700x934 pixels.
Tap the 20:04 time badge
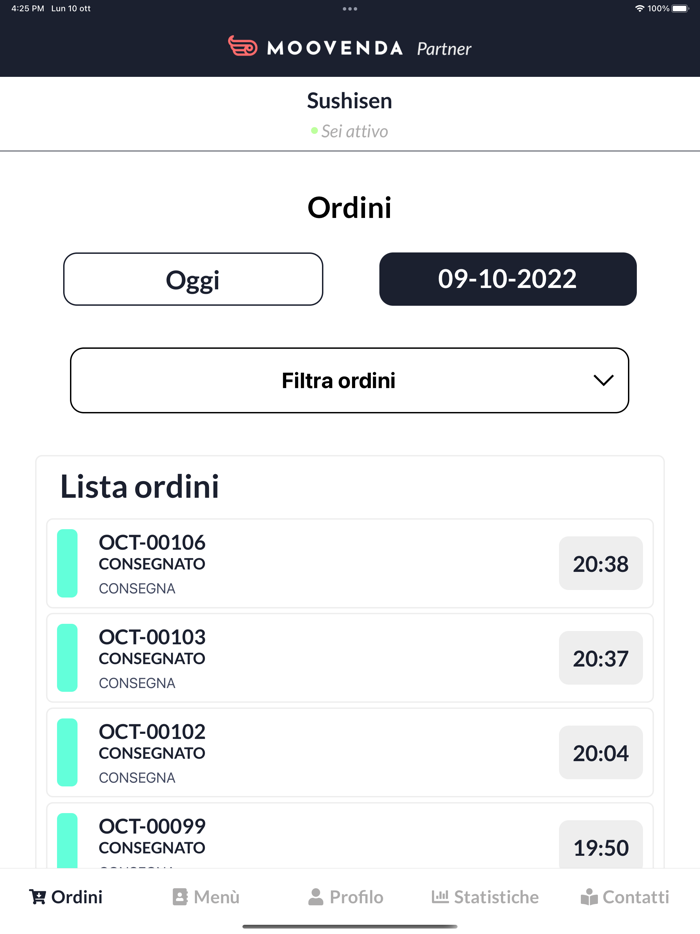tap(600, 753)
